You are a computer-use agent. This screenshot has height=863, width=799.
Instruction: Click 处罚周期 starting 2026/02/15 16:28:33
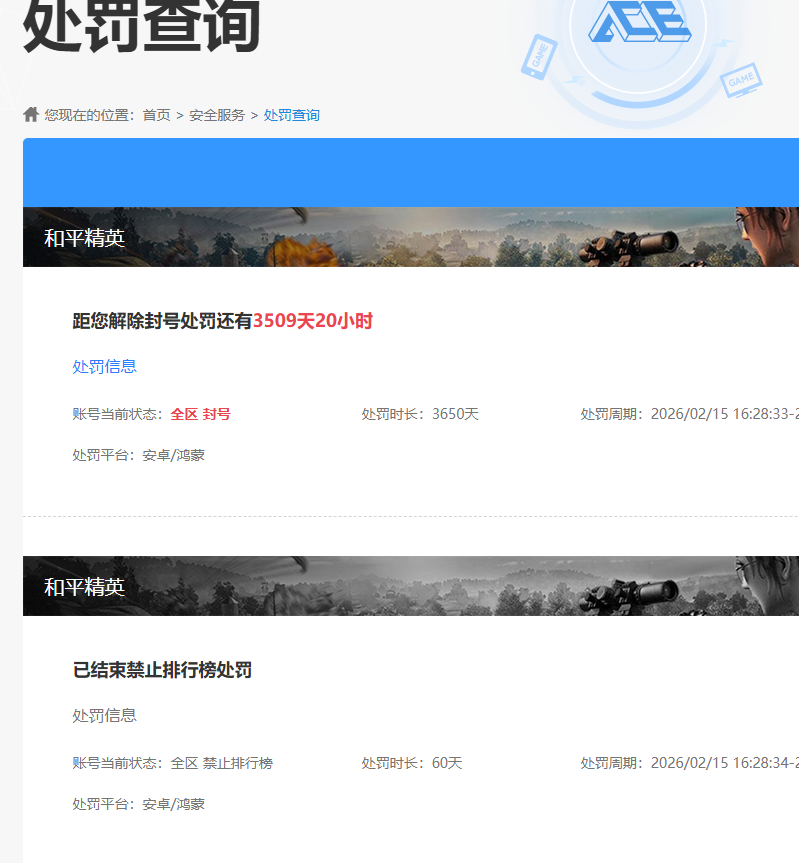tap(689, 414)
